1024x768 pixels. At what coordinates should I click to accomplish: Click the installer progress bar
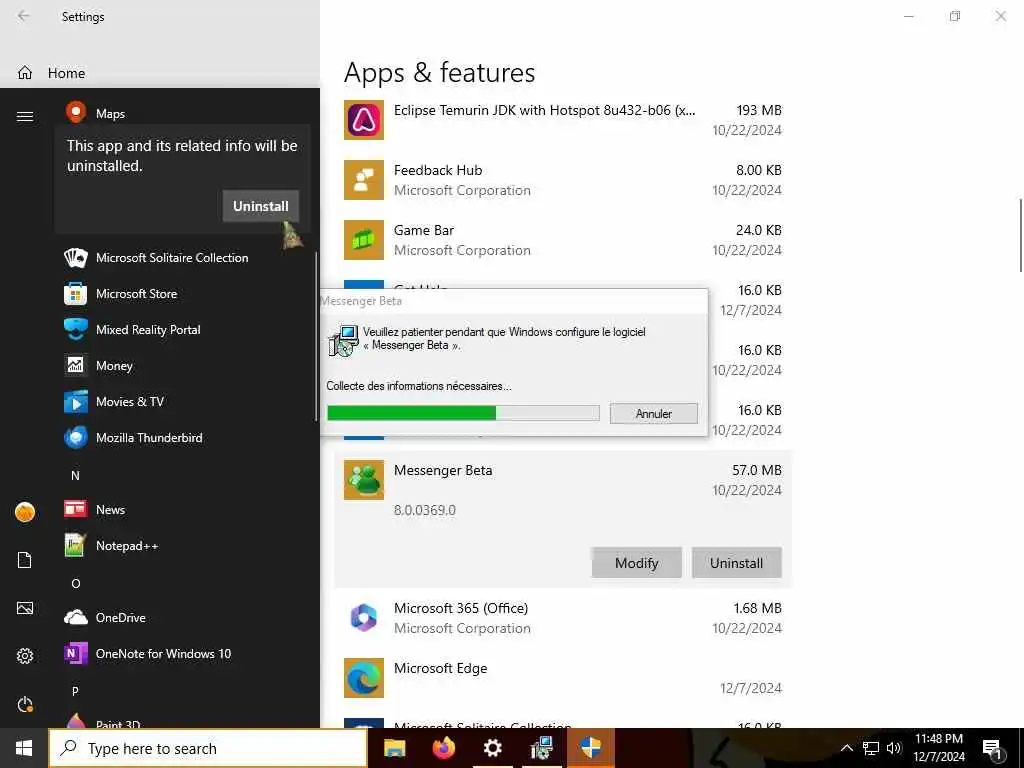(x=463, y=413)
